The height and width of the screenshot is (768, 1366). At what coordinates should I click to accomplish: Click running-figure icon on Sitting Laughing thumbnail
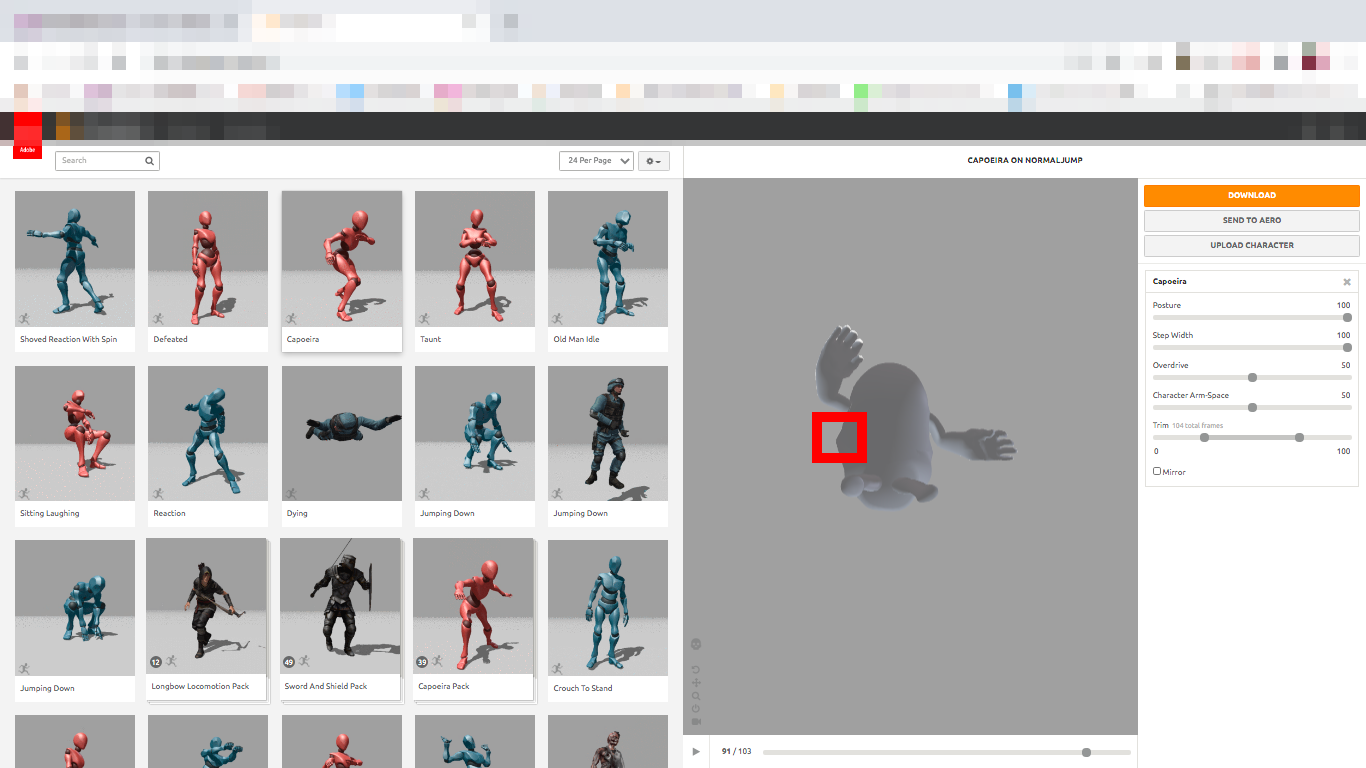25,493
